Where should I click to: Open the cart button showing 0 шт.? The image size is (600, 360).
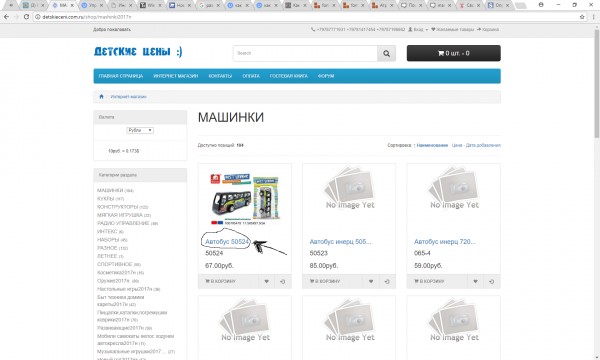tap(453, 53)
